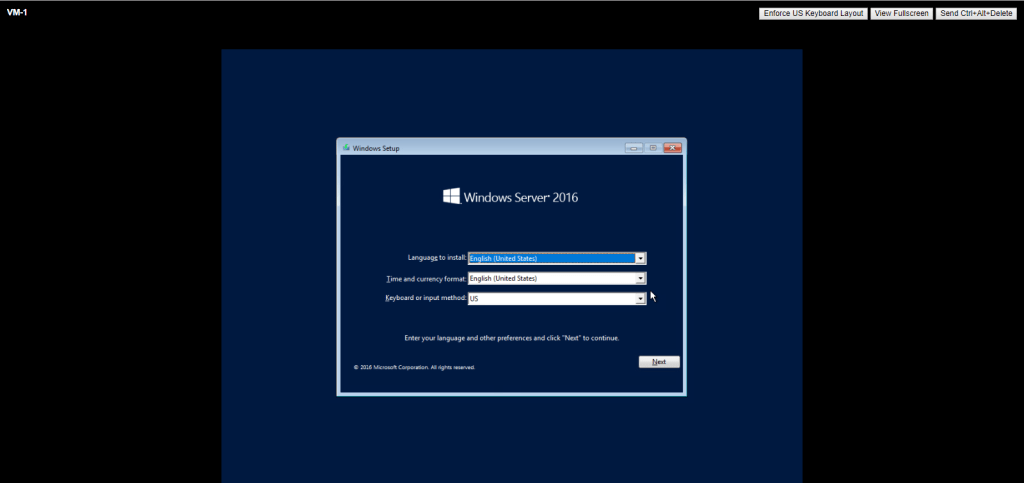Switch to View Fullscreen mode

901,13
